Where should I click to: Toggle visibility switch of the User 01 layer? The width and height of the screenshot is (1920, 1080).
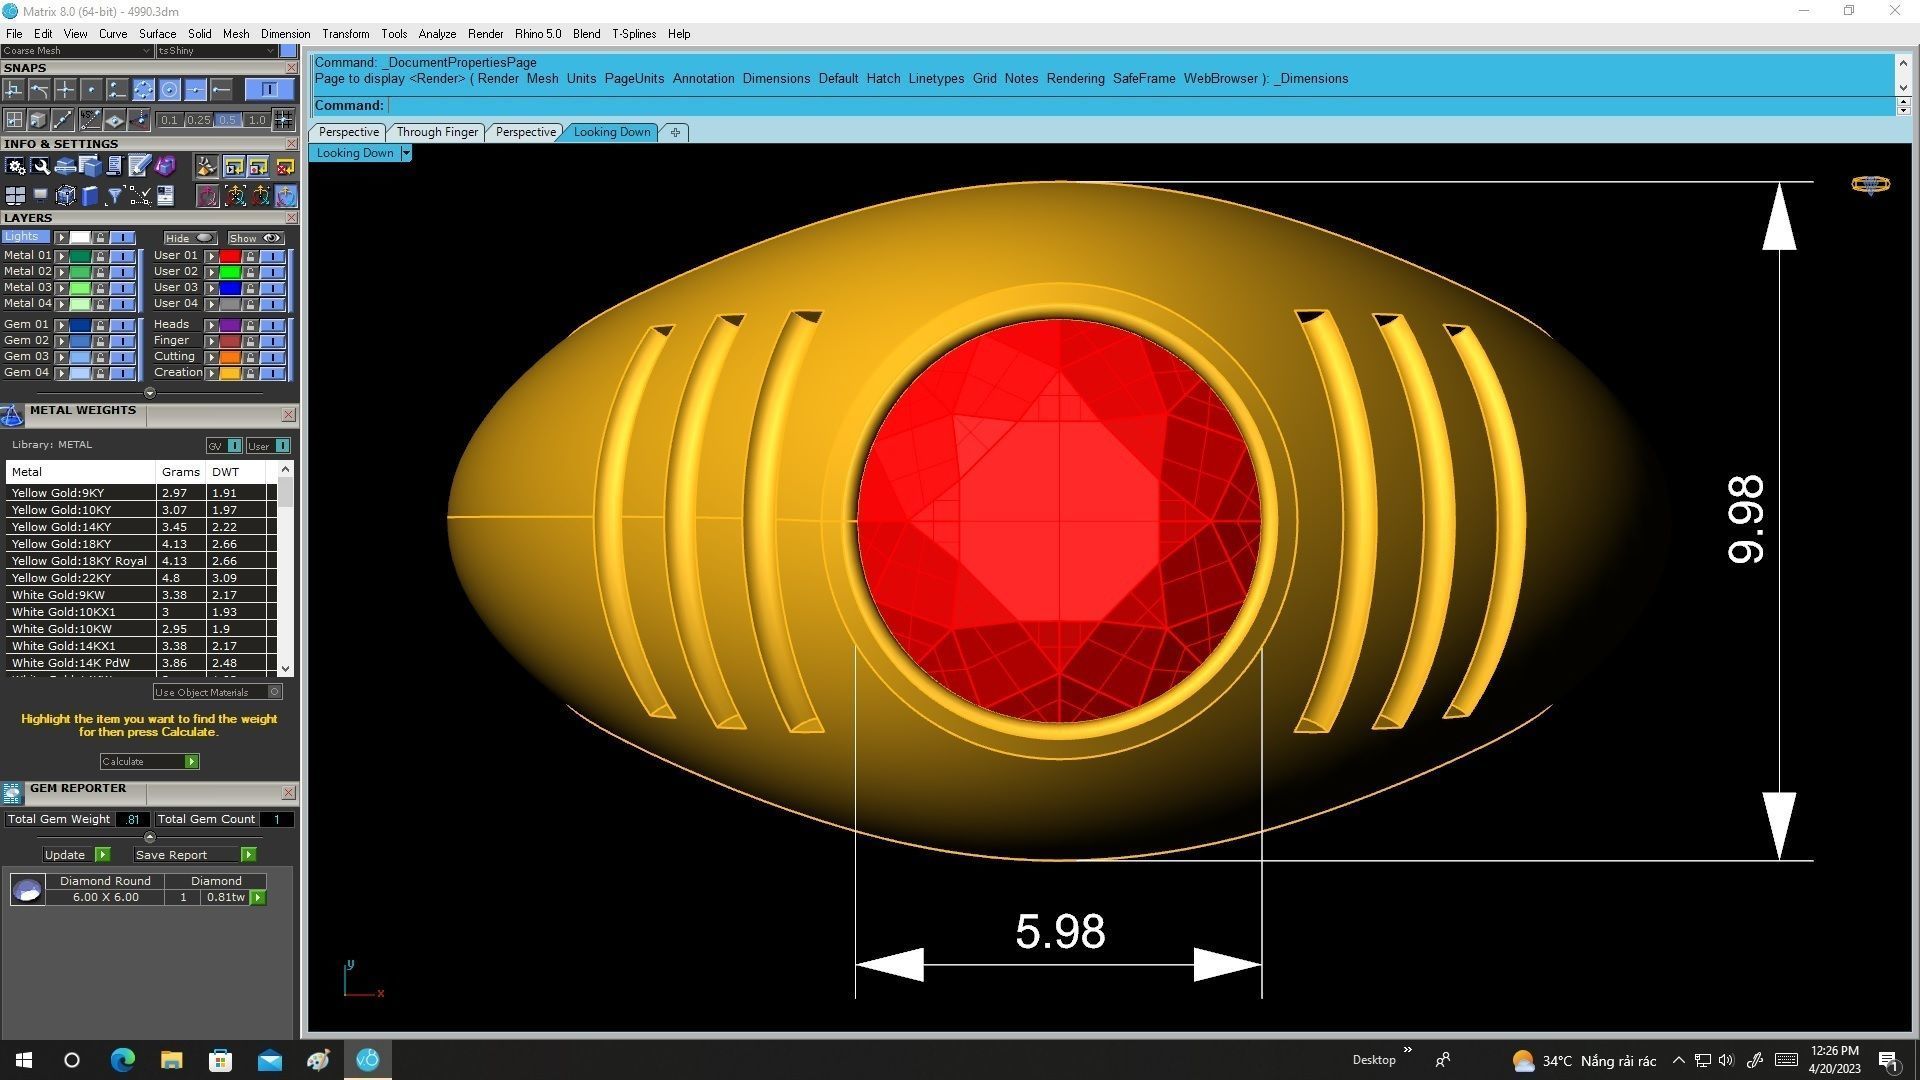coord(271,256)
